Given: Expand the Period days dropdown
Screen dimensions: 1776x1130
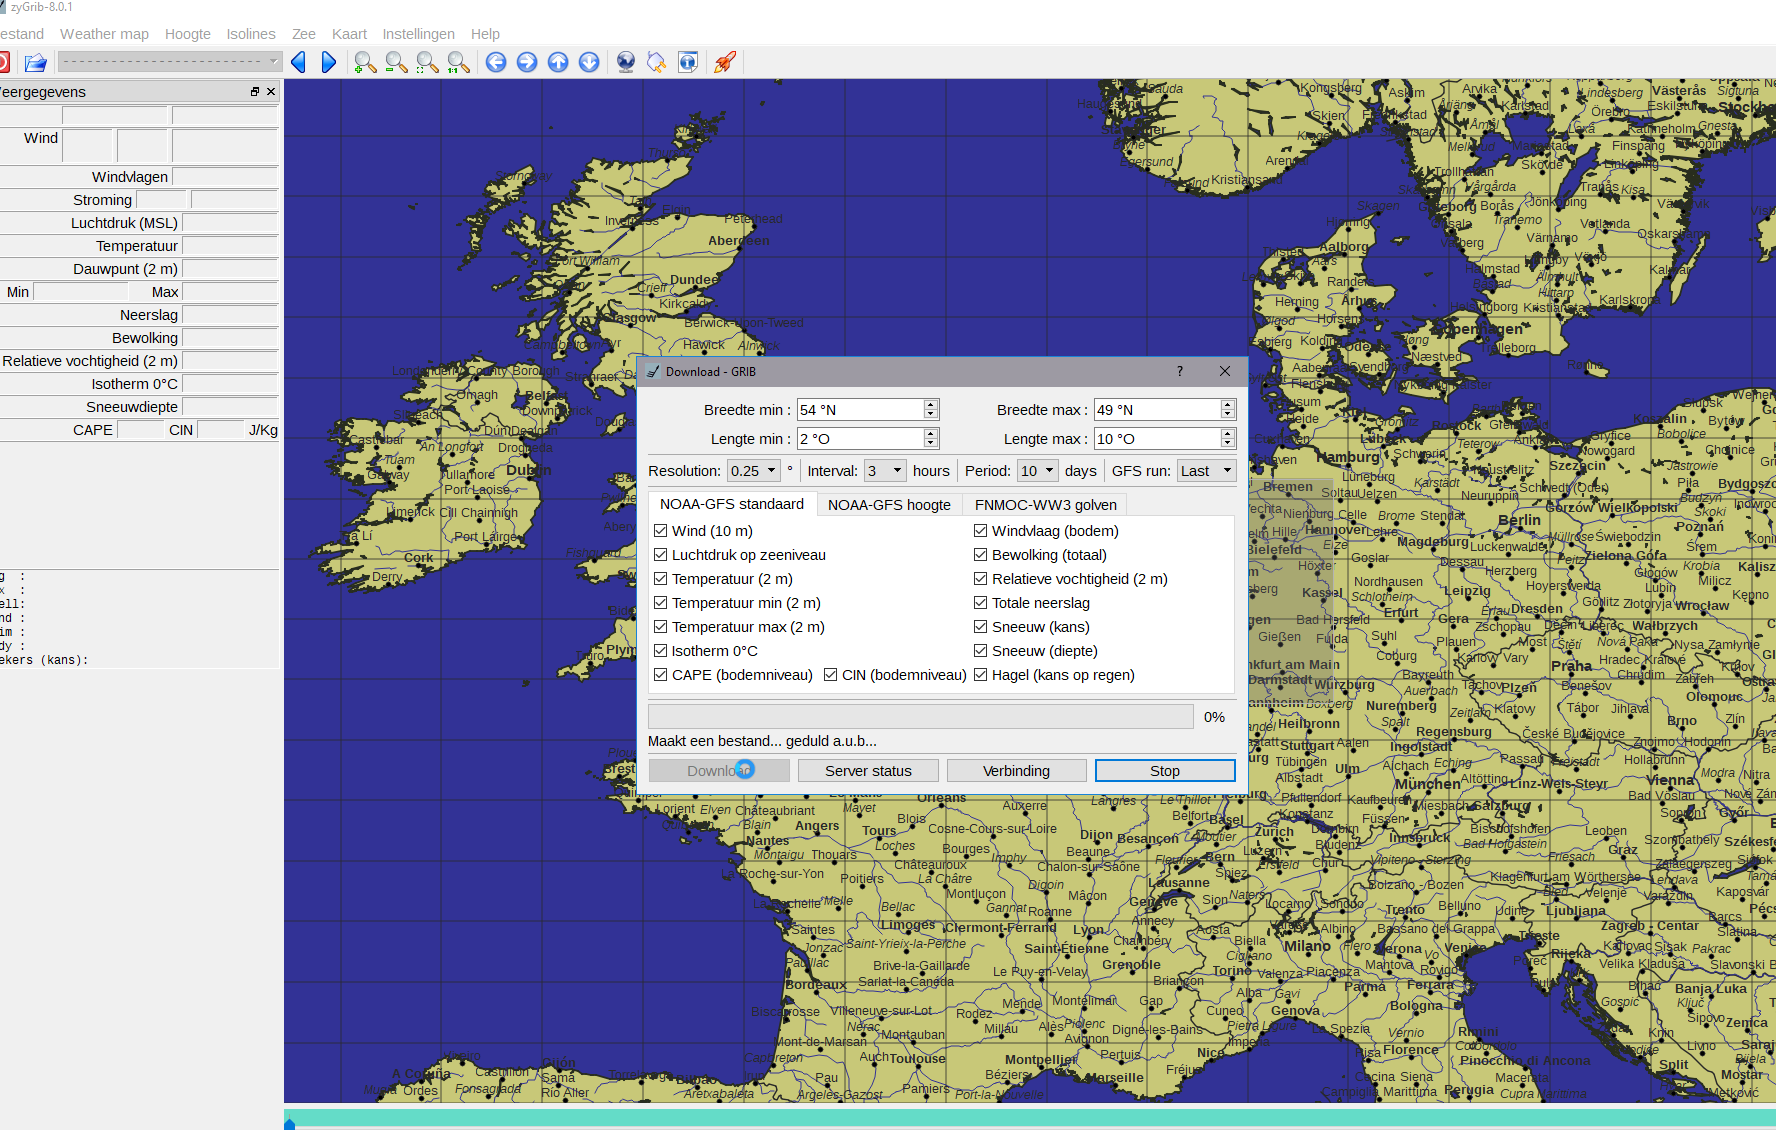Looking at the screenshot, I should (x=1037, y=471).
